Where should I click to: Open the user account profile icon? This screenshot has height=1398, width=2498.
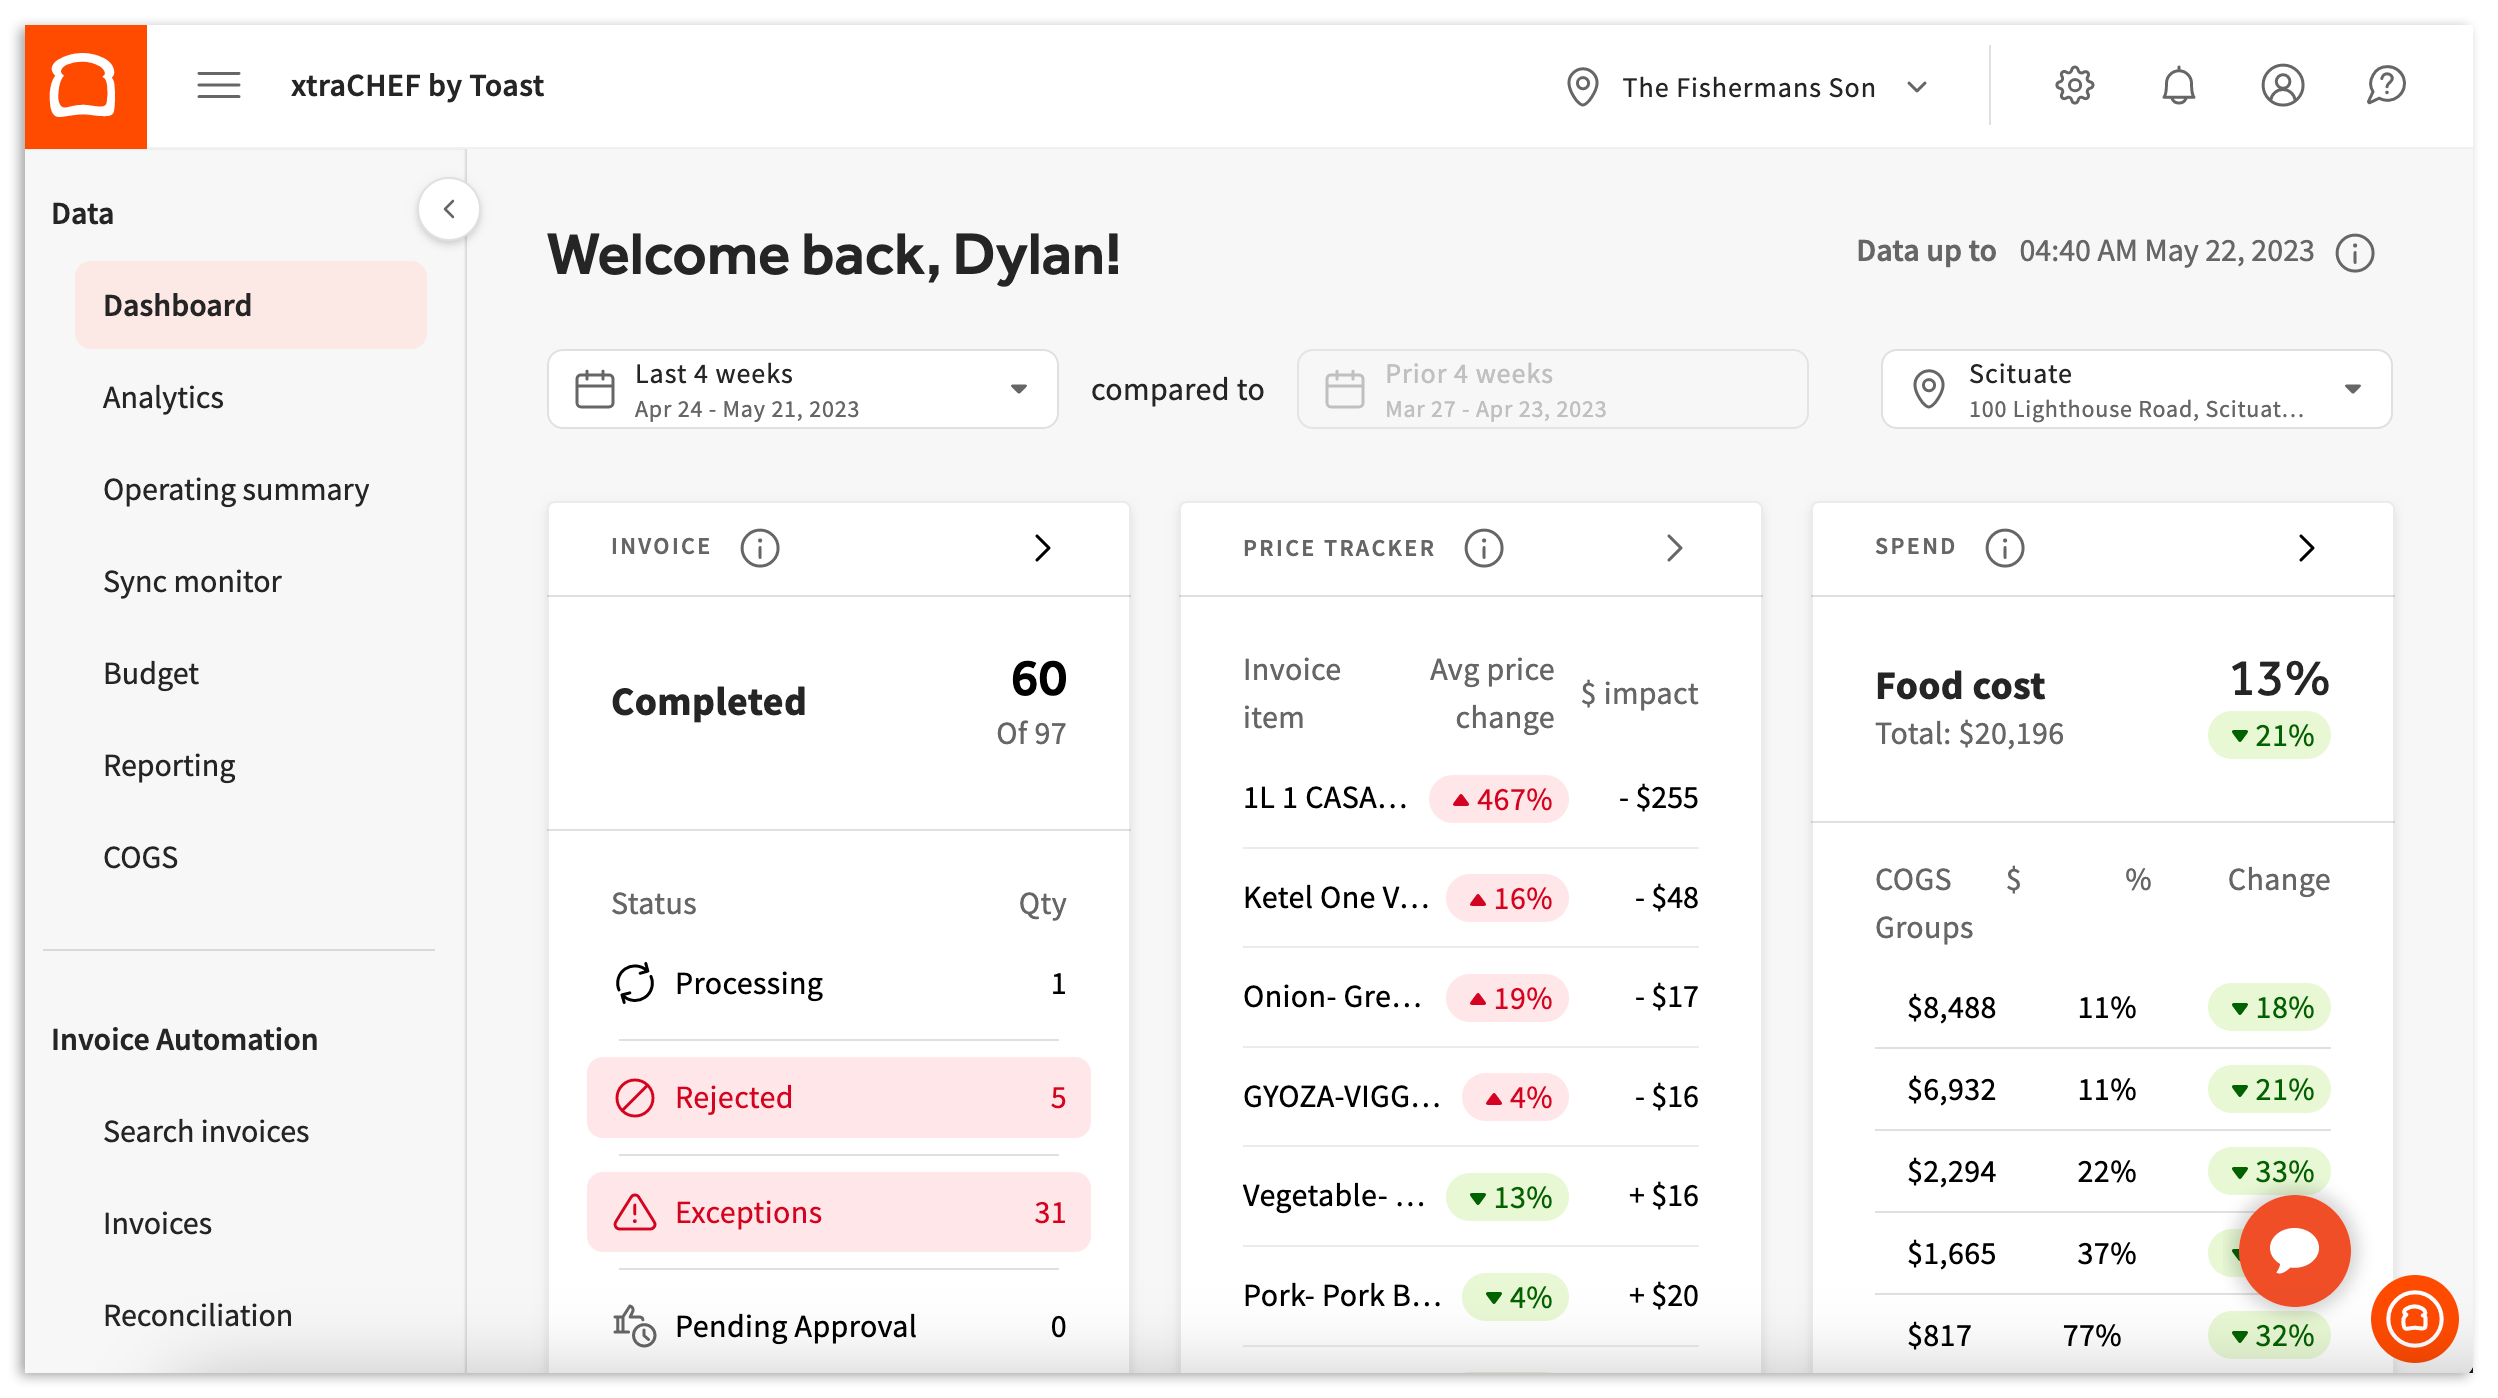[2283, 86]
